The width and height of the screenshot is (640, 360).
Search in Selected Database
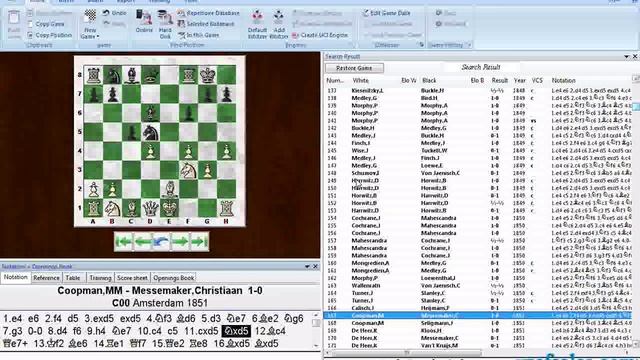(206, 24)
